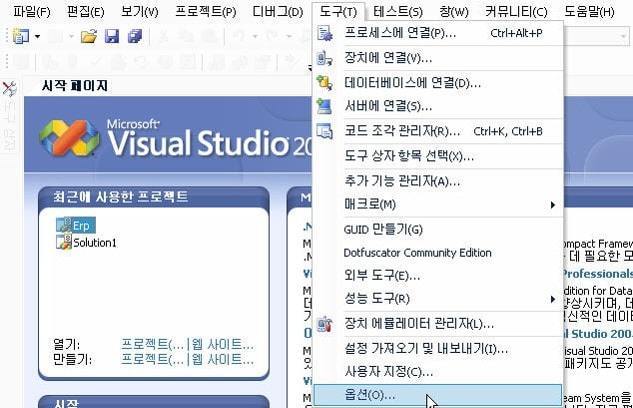The image size is (633, 408).
Task: Click the Solution1 project icon
Action: point(64,243)
